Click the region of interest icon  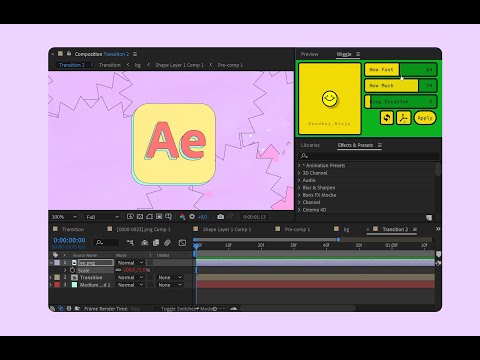[x=159, y=217]
